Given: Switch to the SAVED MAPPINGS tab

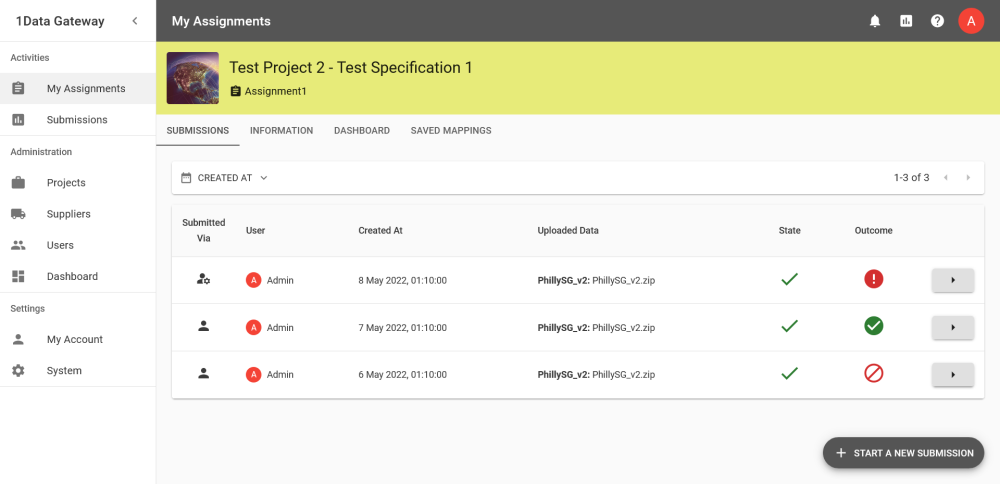Looking at the screenshot, I should (x=451, y=131).
